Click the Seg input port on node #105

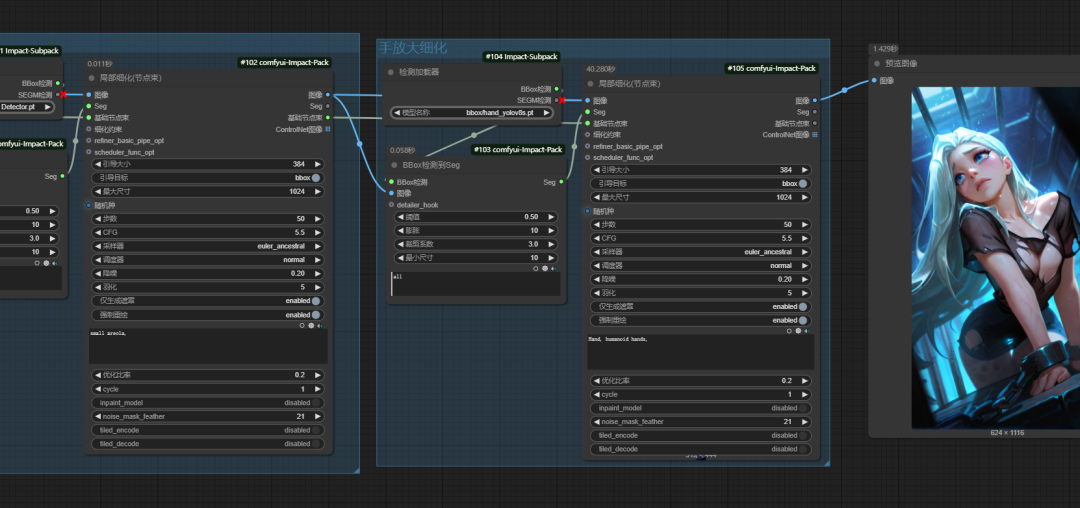588,112
